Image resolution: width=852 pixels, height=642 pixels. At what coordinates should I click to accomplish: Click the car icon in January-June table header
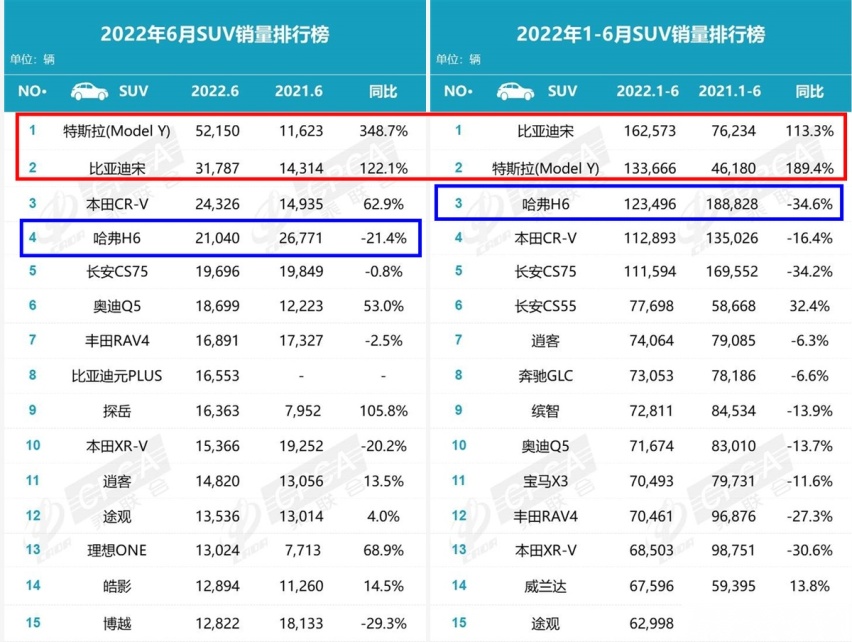[x=516, y=91]
